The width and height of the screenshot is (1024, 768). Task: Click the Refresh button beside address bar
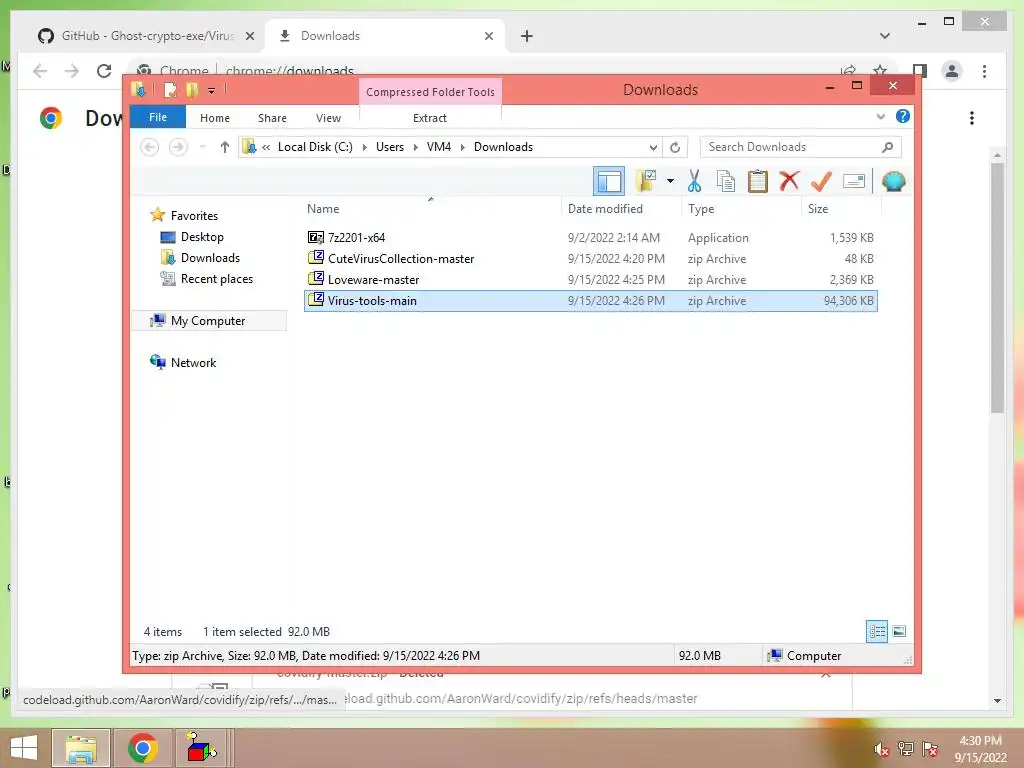pos(675,148)
